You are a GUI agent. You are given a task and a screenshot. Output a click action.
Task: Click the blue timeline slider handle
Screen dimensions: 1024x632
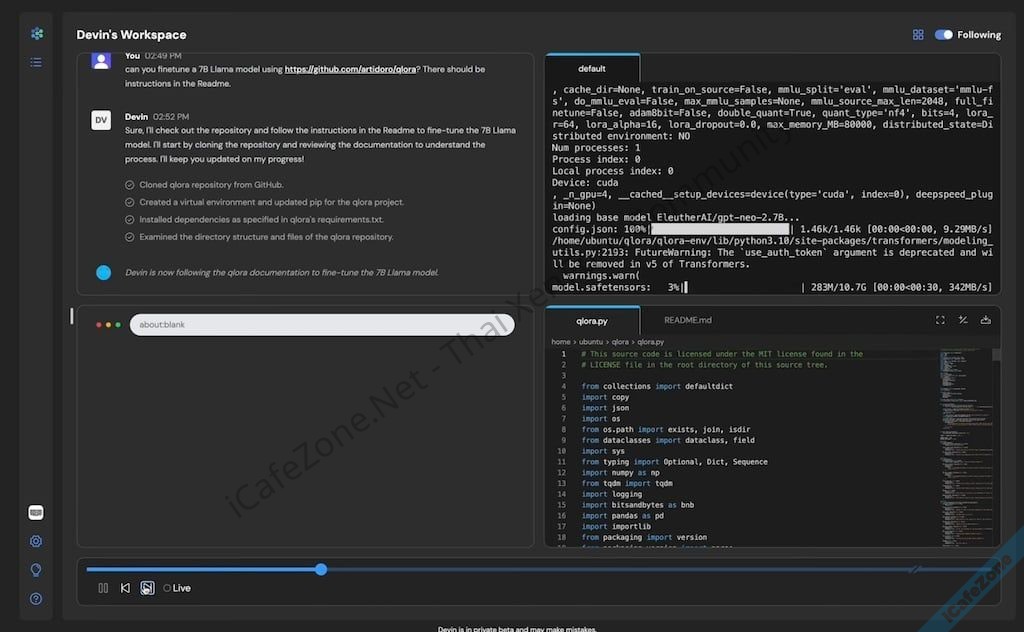(321, 569)
